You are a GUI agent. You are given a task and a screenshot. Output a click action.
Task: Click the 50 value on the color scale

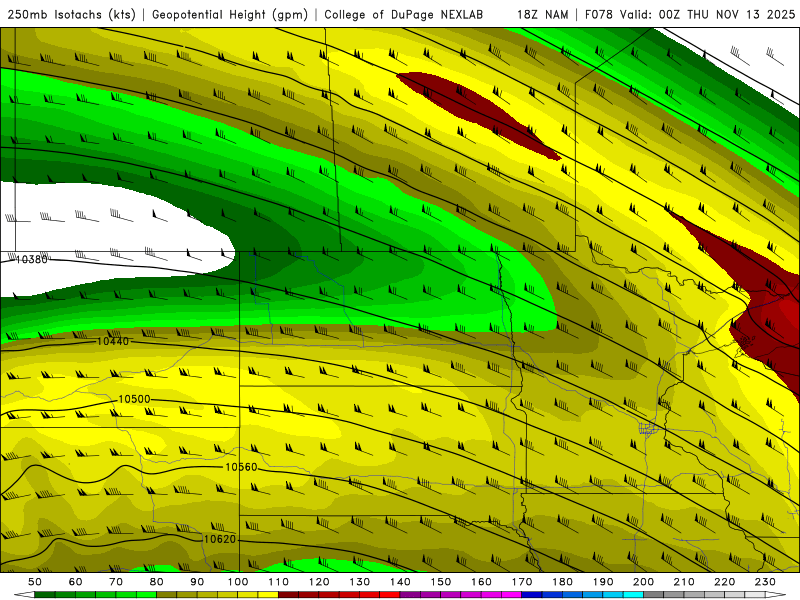click(x=35, y=582)
